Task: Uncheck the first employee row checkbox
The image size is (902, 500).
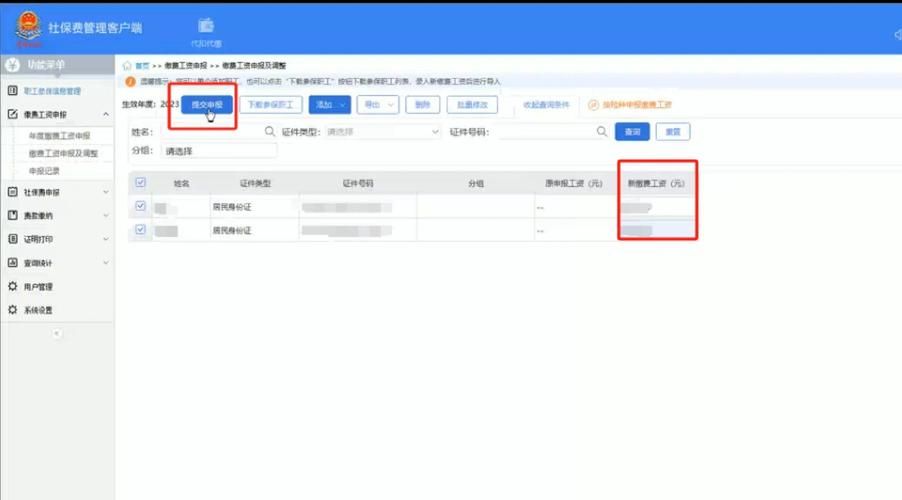Action: (x=140, y=206)
